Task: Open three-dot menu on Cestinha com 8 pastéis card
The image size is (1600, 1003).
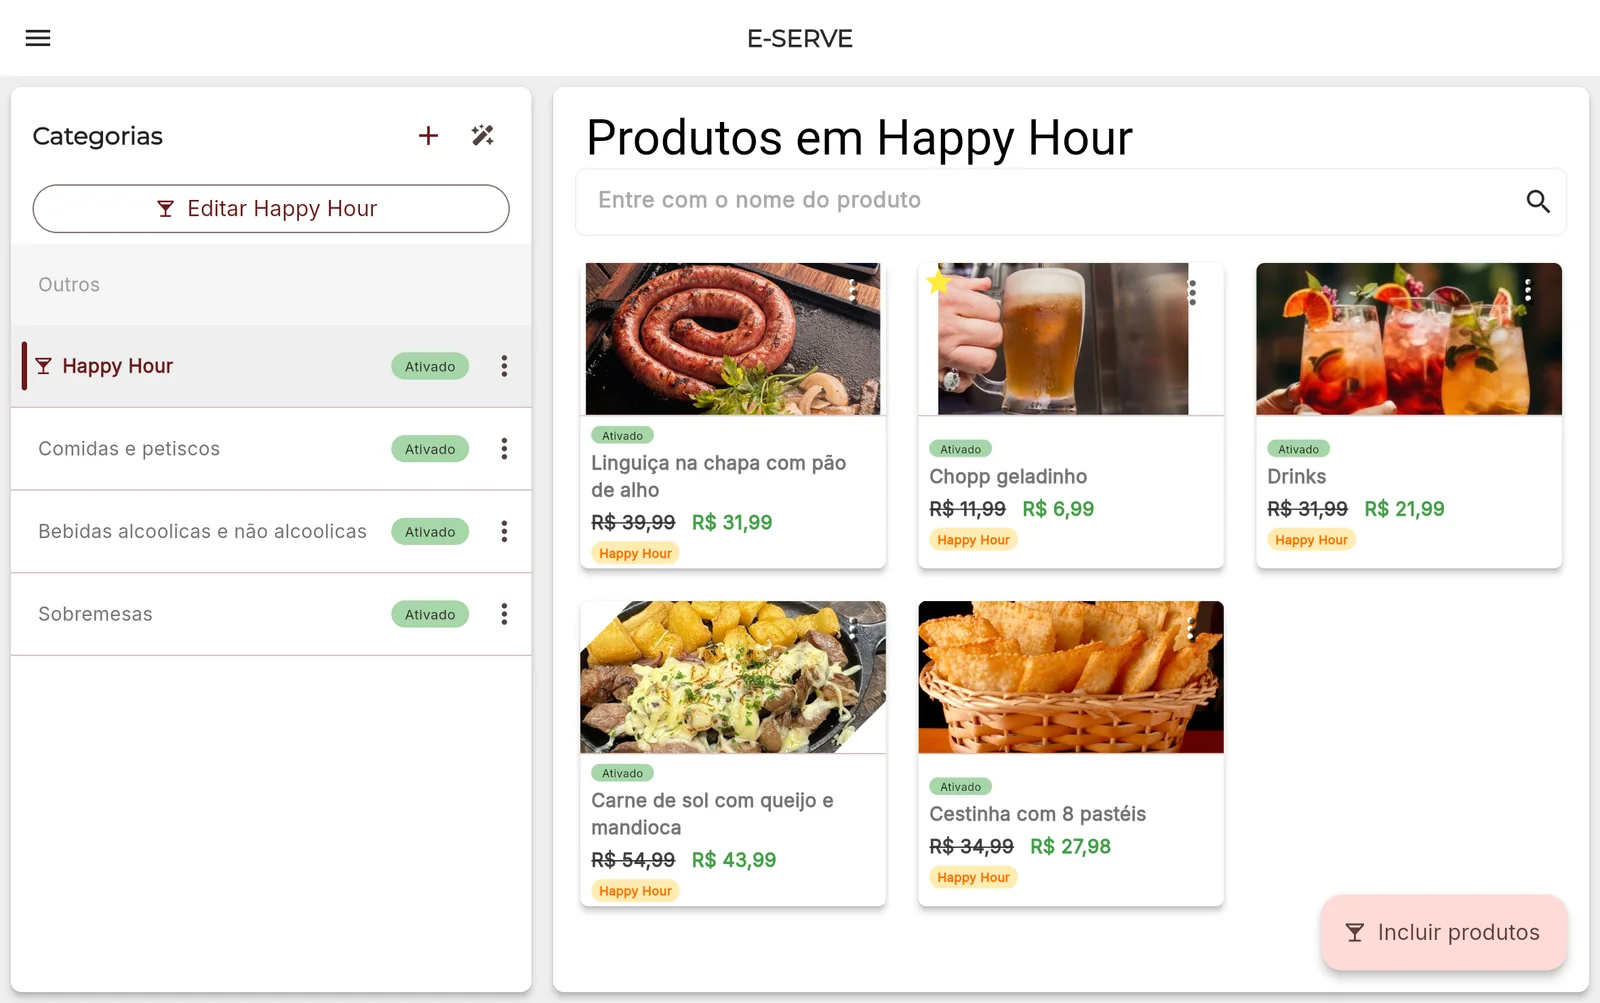Action: [1190, 629]
